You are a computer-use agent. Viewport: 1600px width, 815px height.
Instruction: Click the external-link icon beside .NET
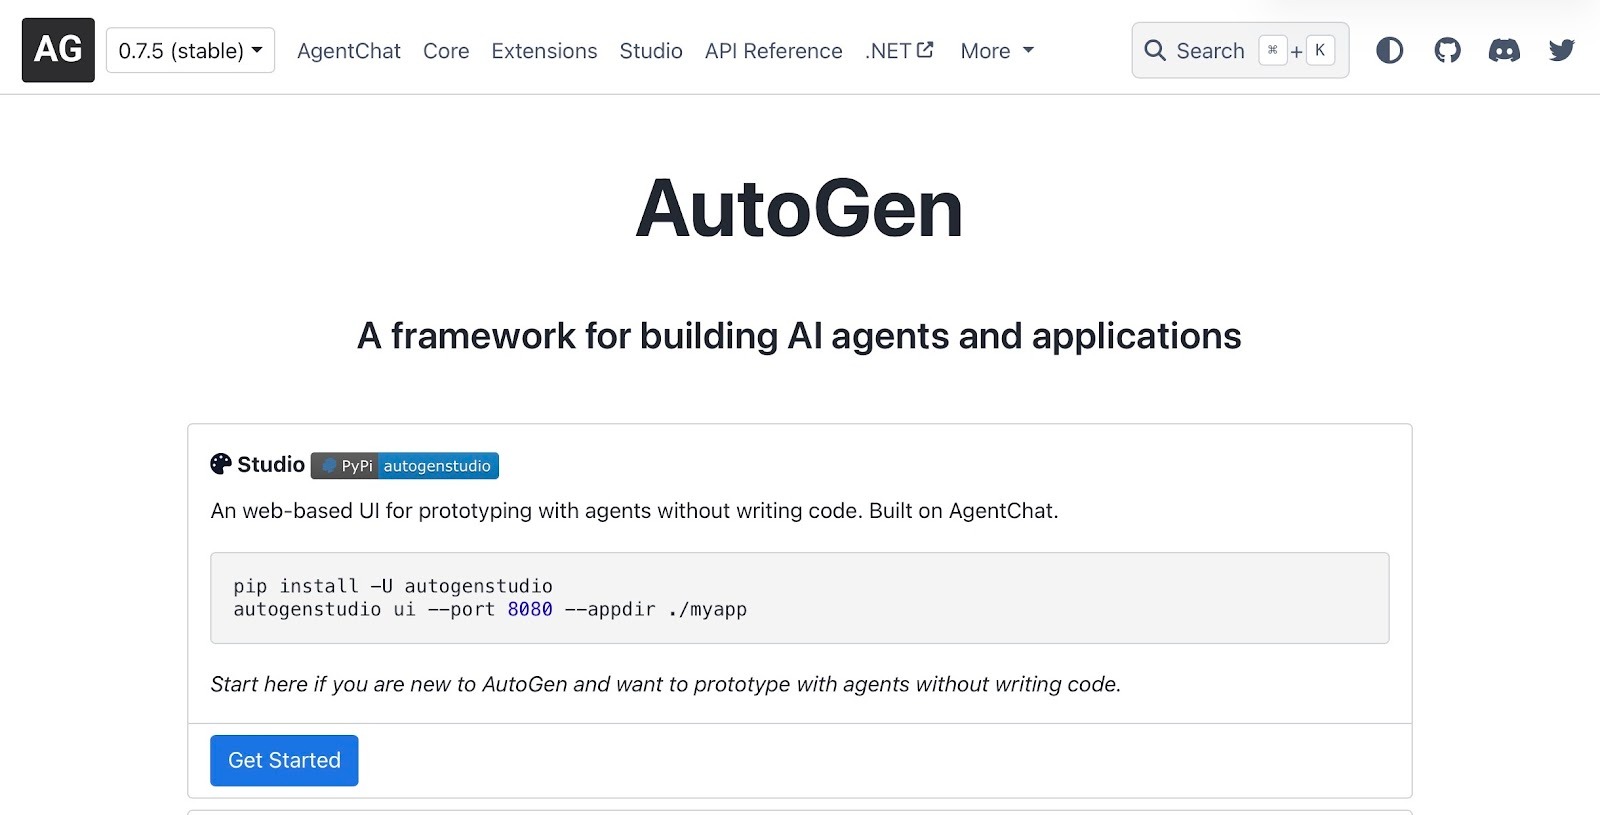tap(925, 49)
